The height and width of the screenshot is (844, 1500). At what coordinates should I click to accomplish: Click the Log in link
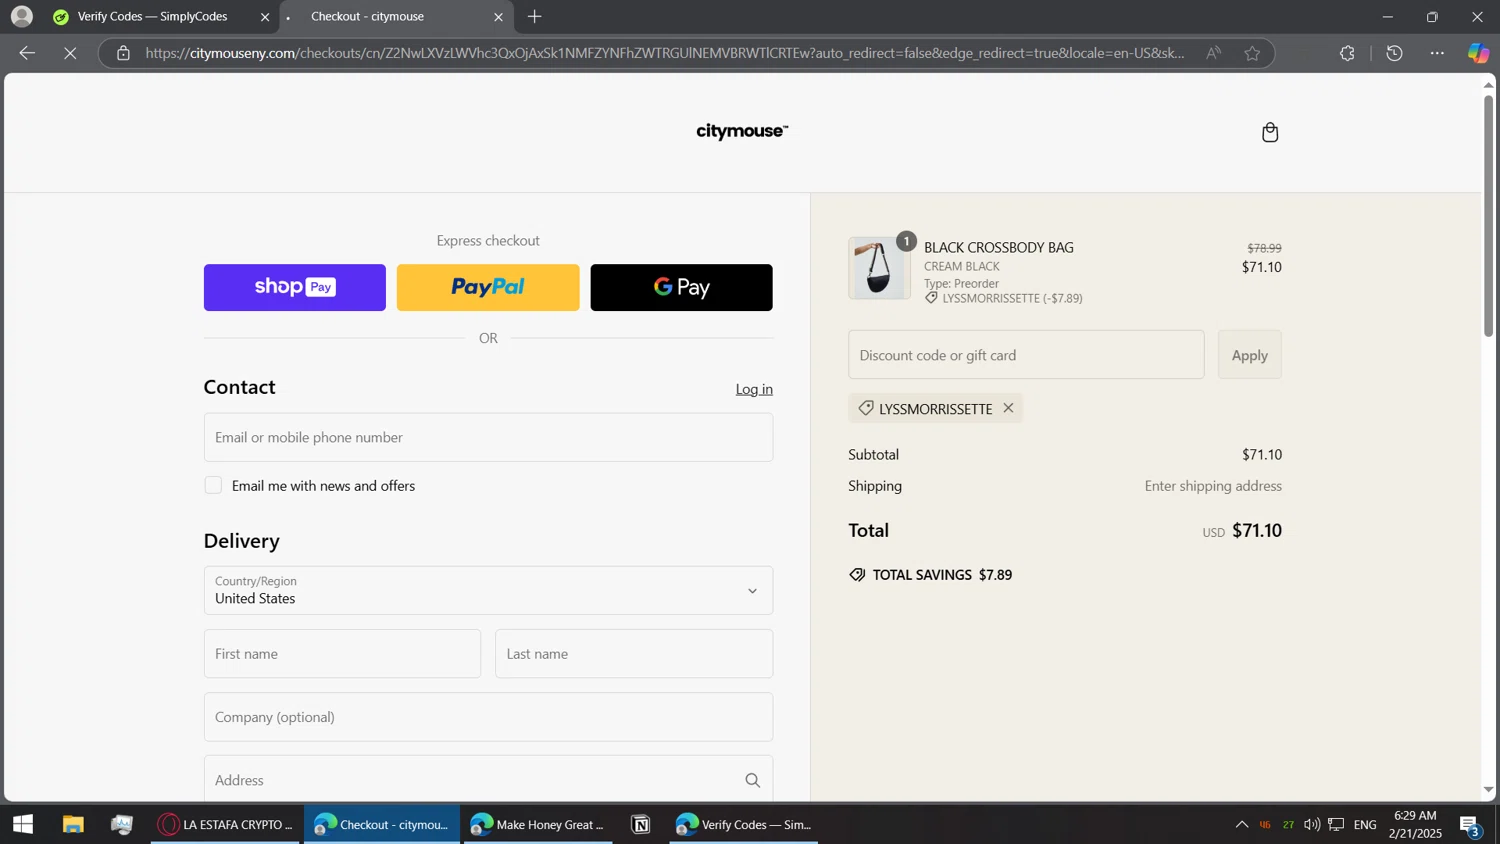754,389
